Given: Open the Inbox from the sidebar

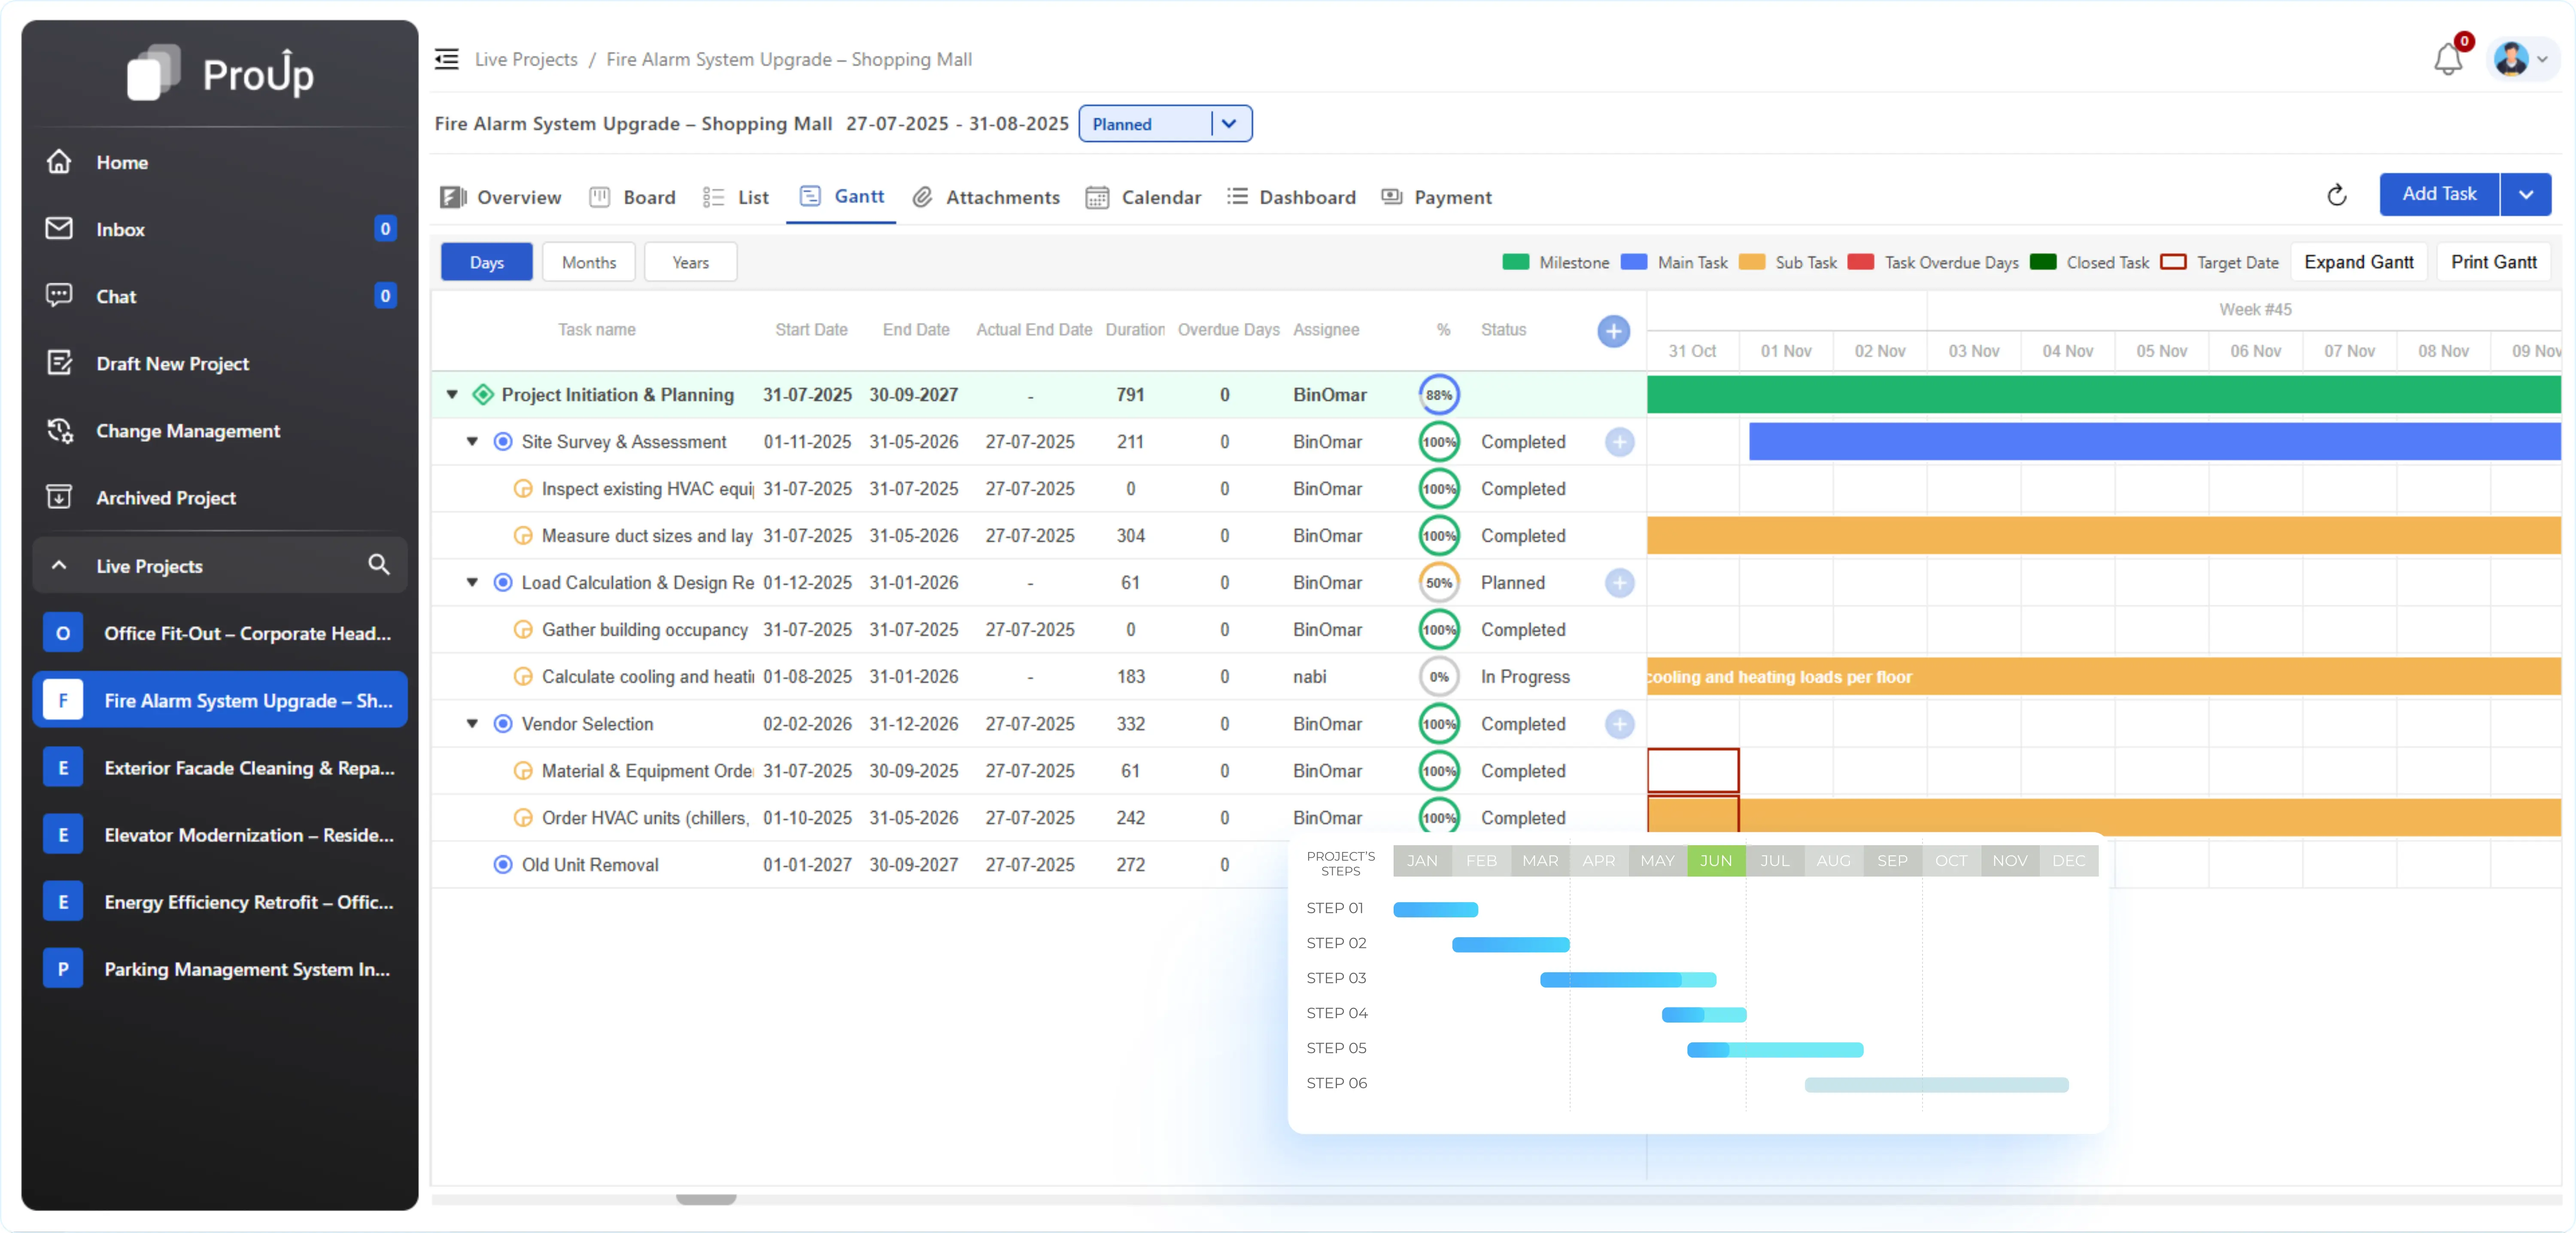Looking at the screenshot, I should click(120, 228).
